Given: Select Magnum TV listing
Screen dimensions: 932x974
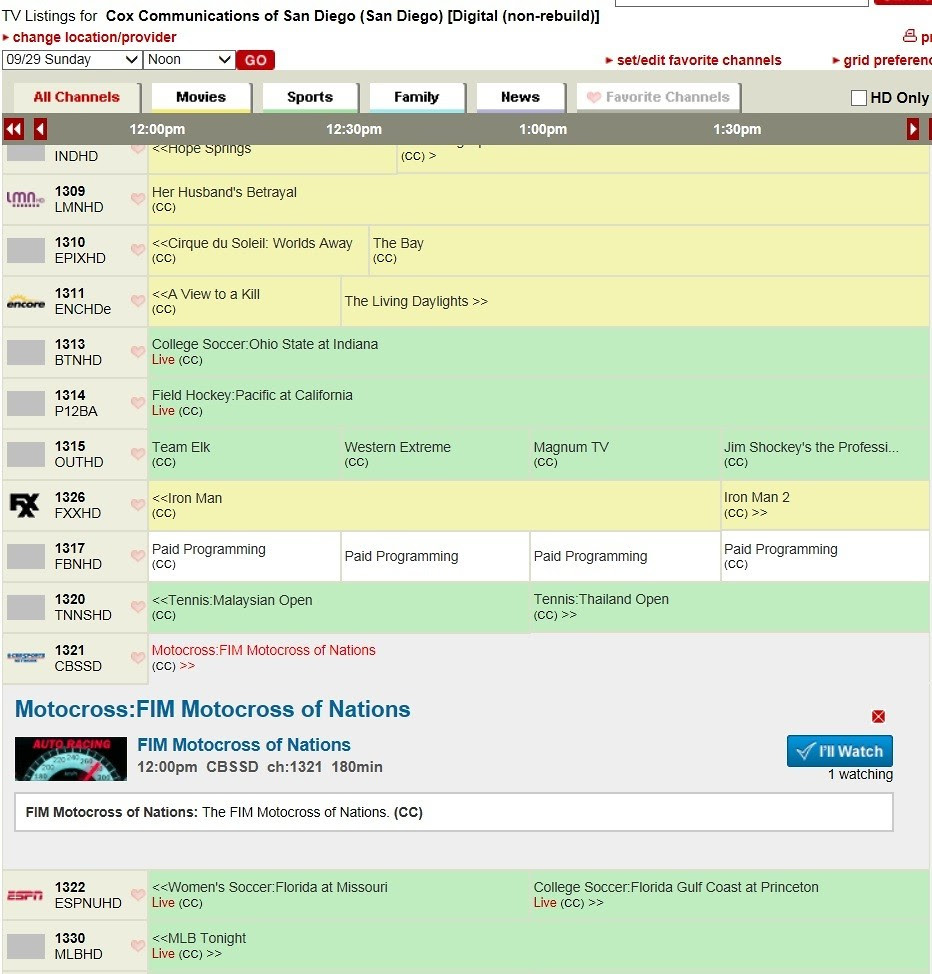Looking at the screenshot, I should pyautogui.click(x=571, y=447).
